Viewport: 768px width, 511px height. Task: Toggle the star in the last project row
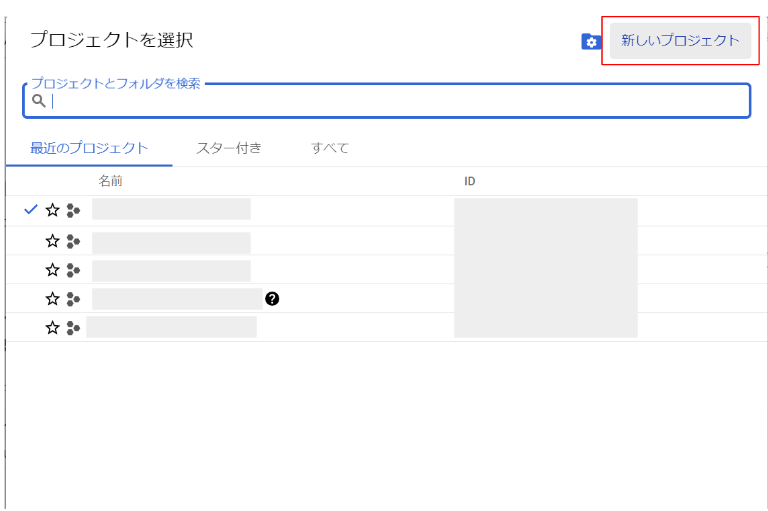52,328
